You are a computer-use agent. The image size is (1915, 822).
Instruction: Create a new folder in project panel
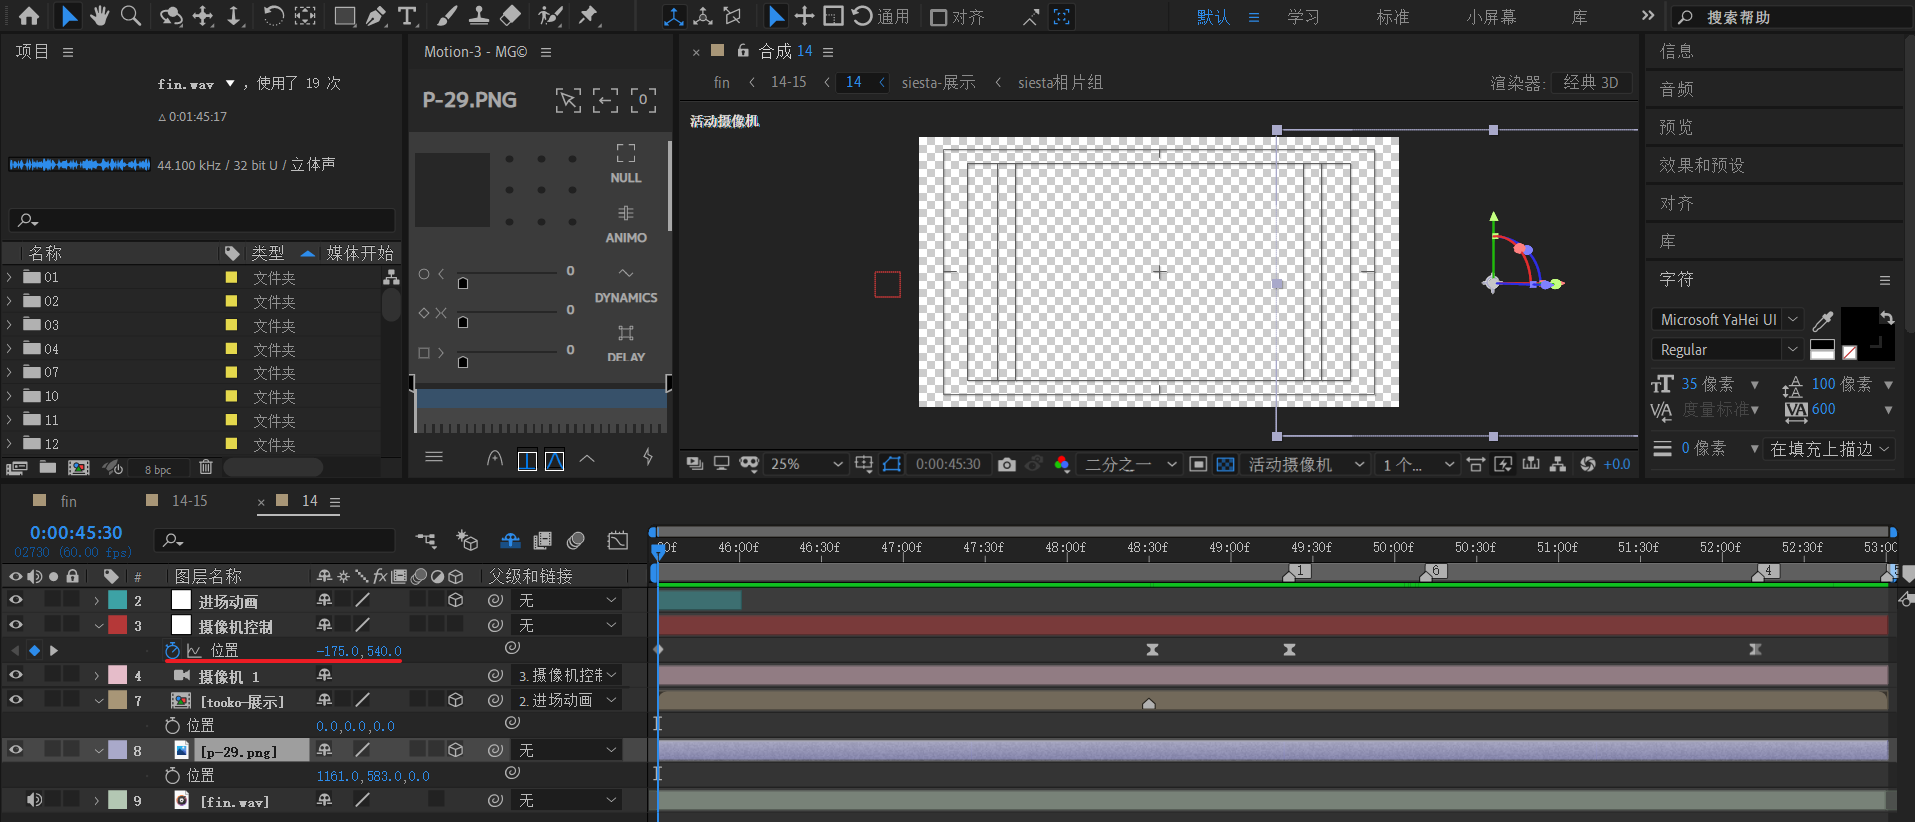[48, 467]
